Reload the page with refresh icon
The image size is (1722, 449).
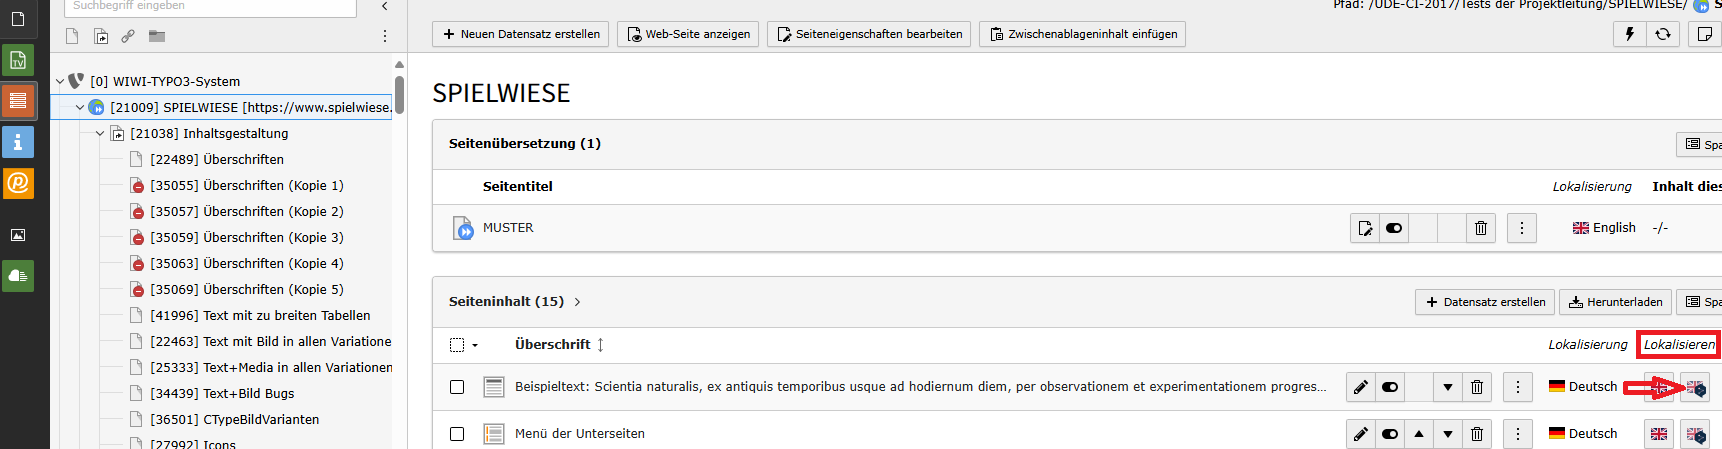(x=1663, y=34)
